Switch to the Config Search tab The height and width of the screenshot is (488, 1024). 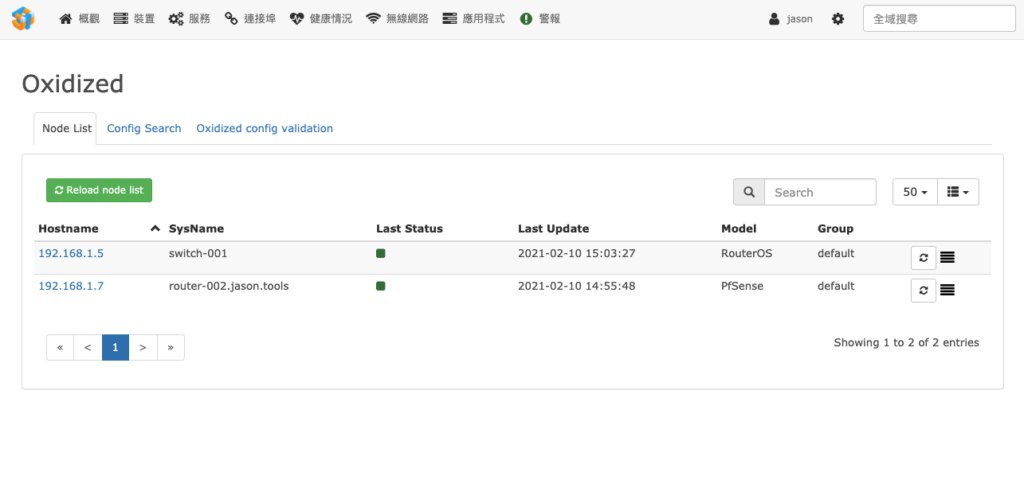pos(144,128)
